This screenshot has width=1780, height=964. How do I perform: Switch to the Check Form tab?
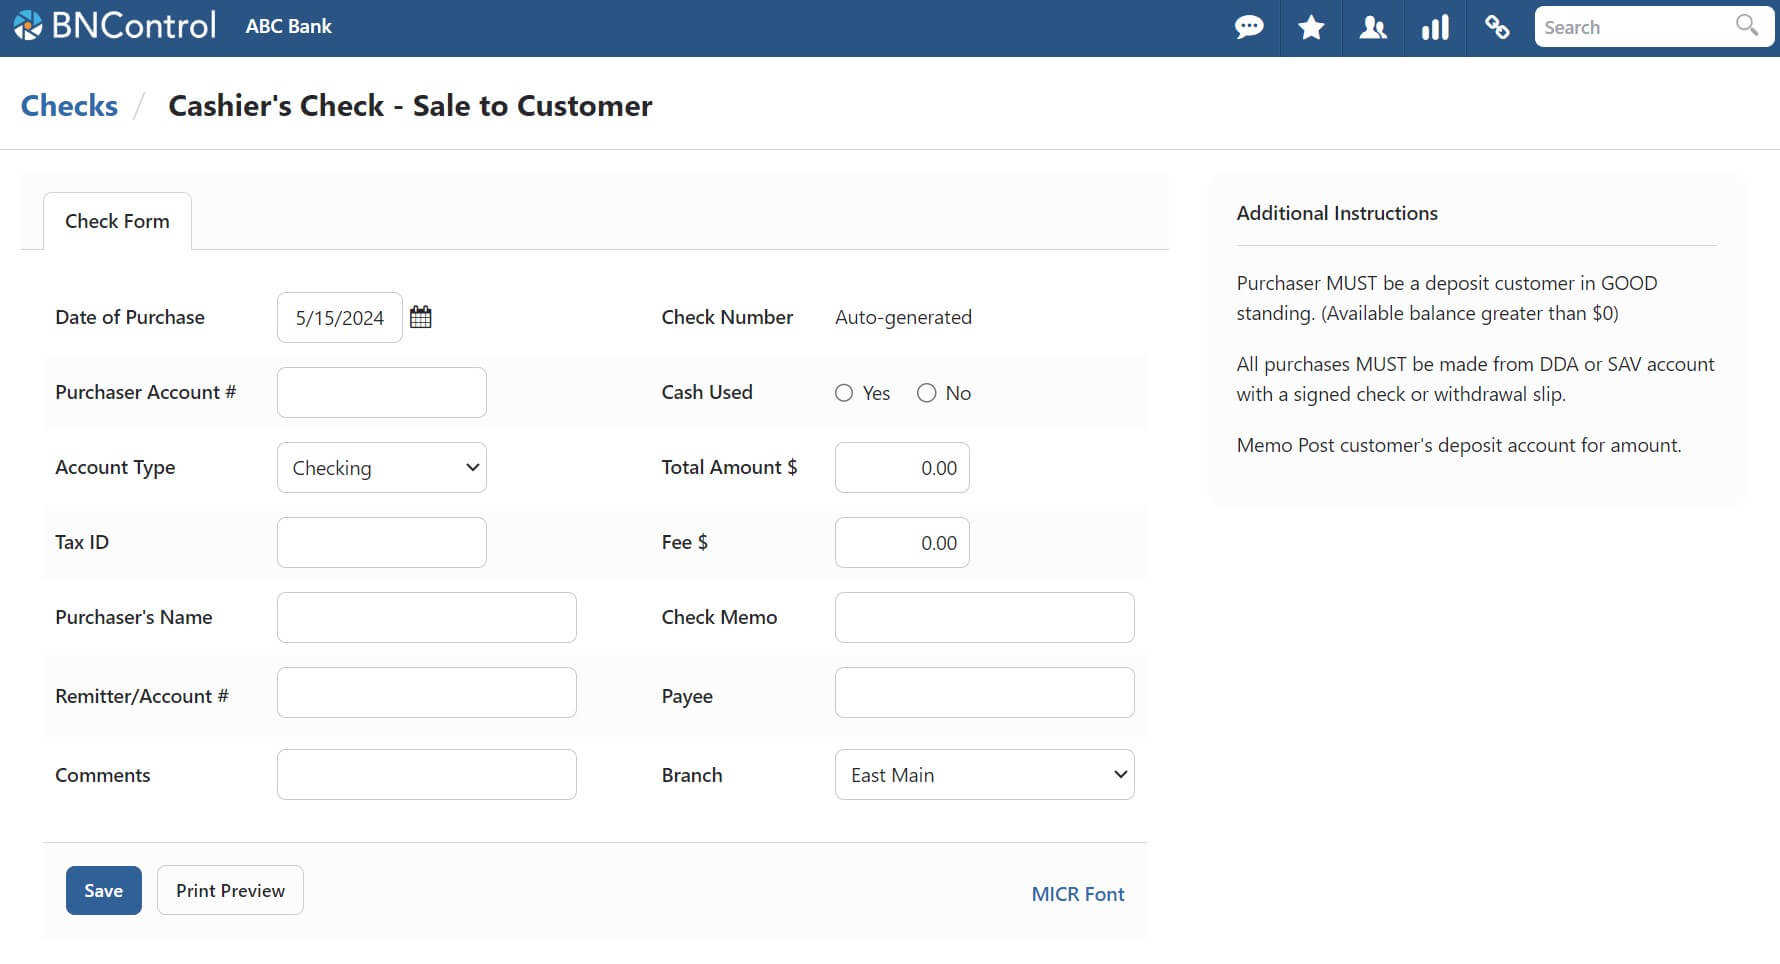point(117,221)
